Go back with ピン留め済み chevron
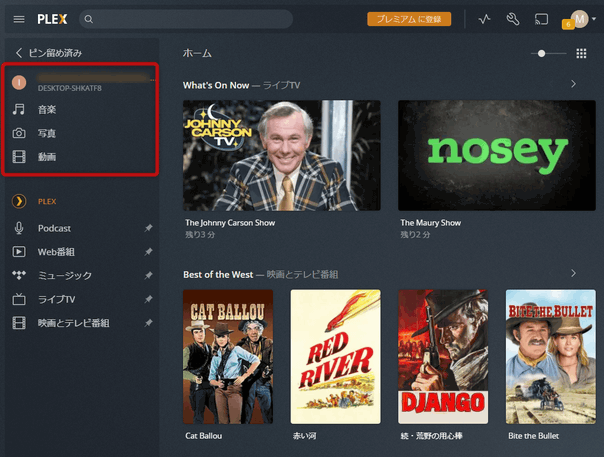 pyautogui.click(x=18, y=53)
